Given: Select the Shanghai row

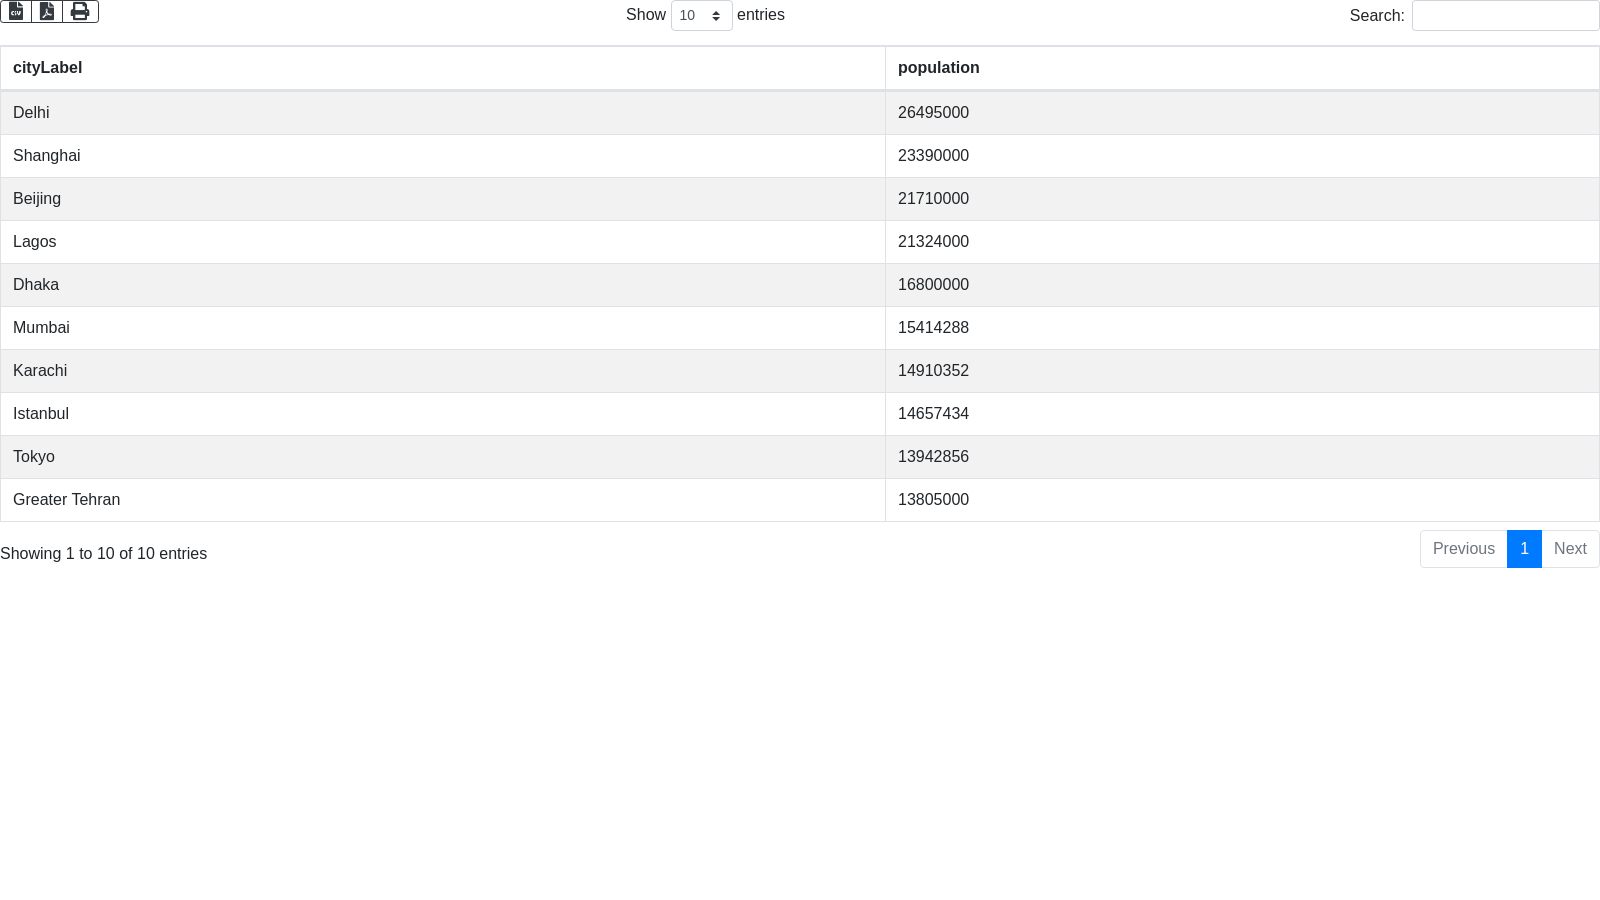Looking at the screenshot, I should 46,156.
